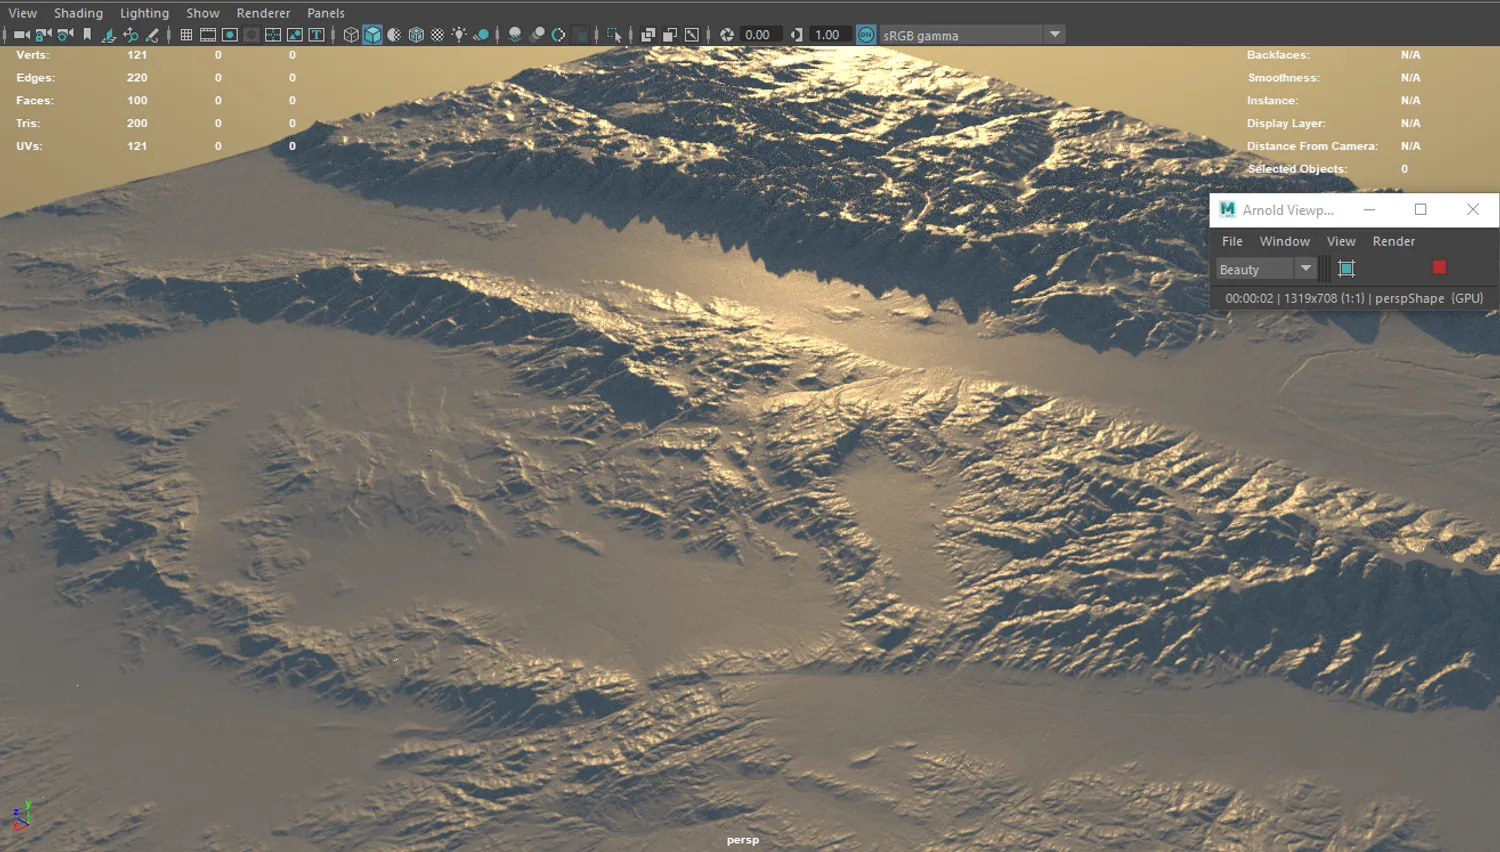Stop the Arnold render with red button
1500x852 pixels.
click(1439, 267)
